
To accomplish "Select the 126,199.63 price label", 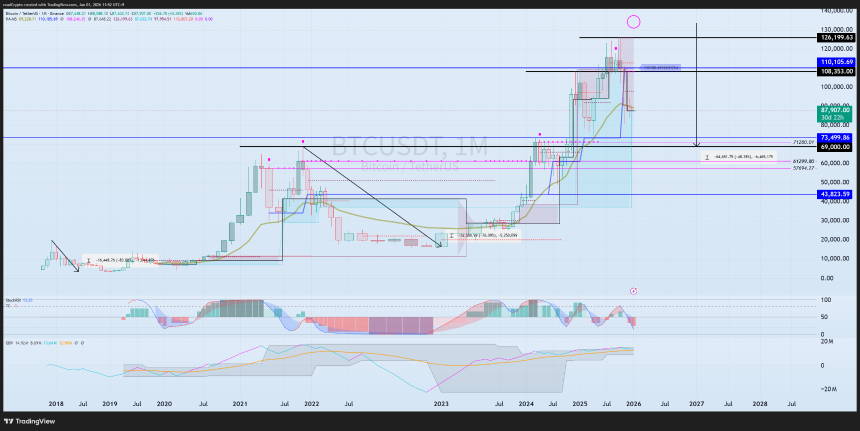I will point(835,37).
